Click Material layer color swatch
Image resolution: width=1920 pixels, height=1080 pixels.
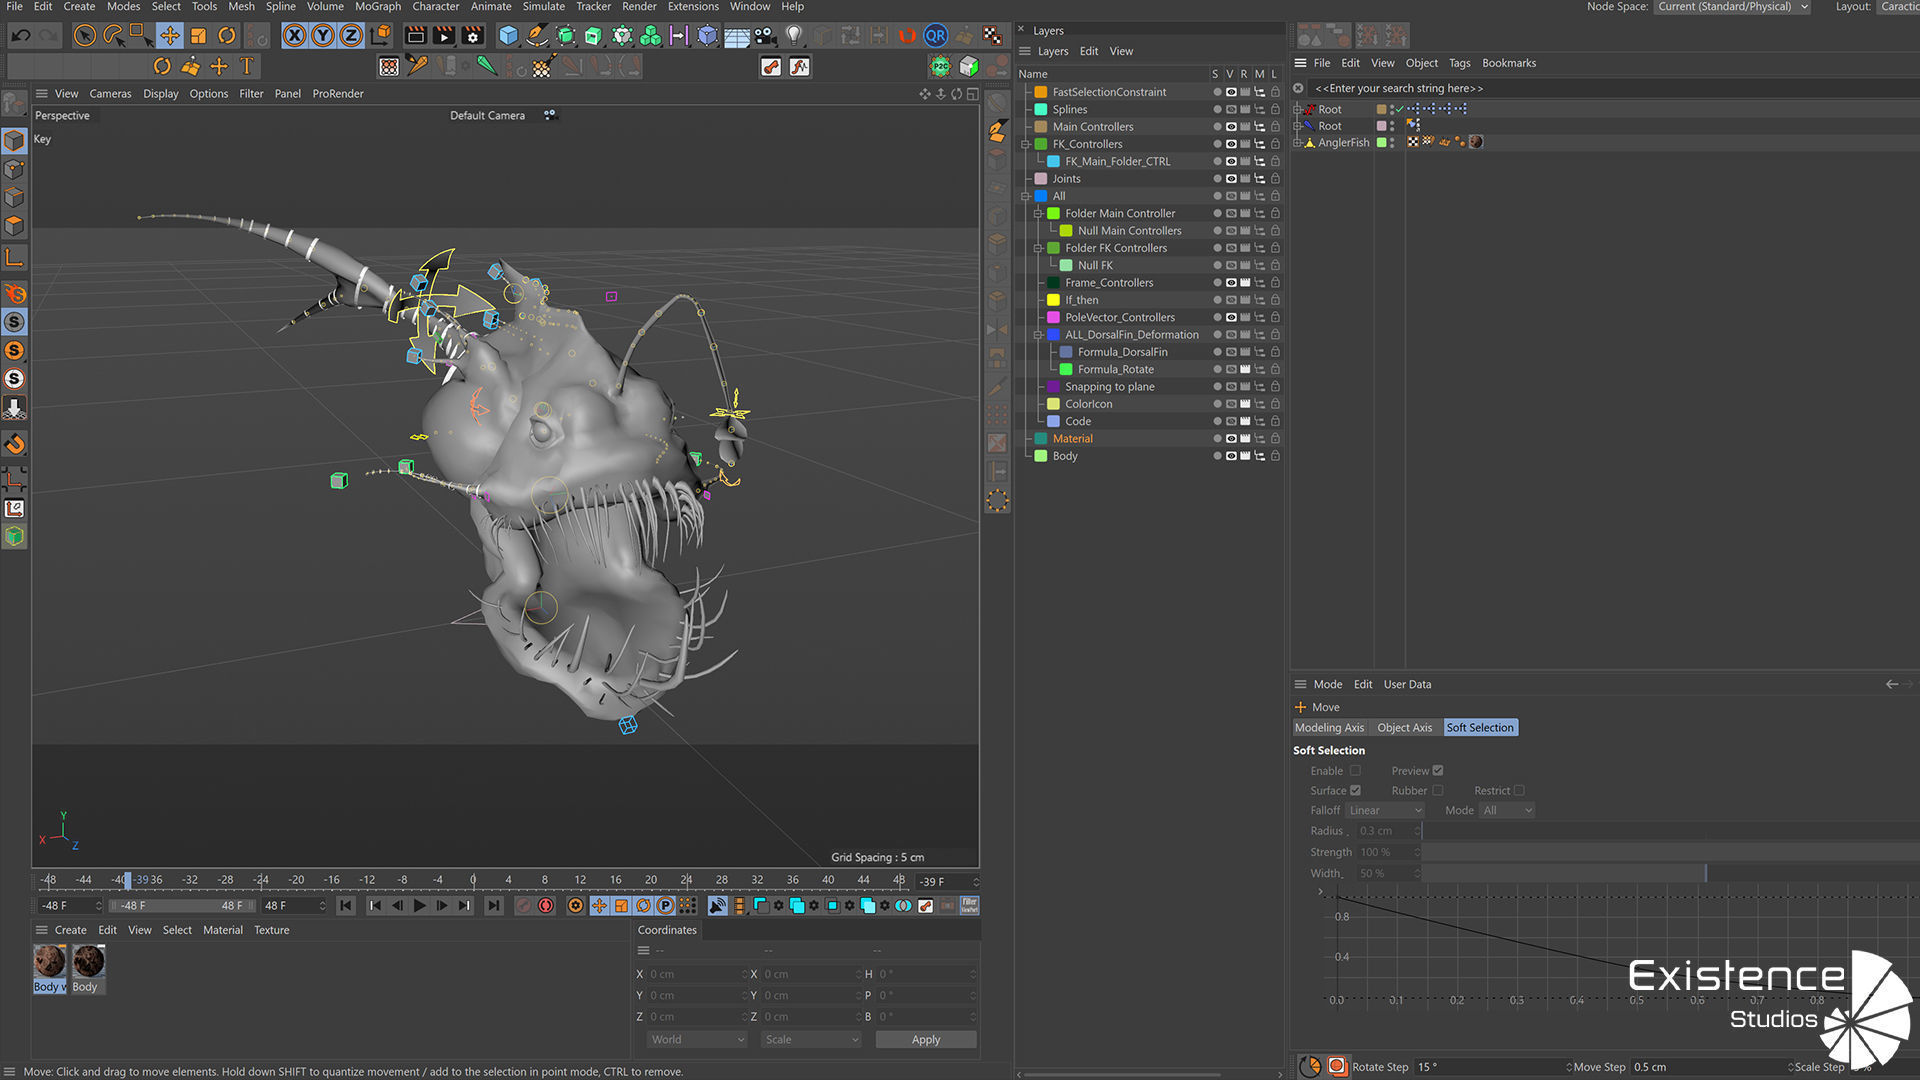tap(1041, 439)
